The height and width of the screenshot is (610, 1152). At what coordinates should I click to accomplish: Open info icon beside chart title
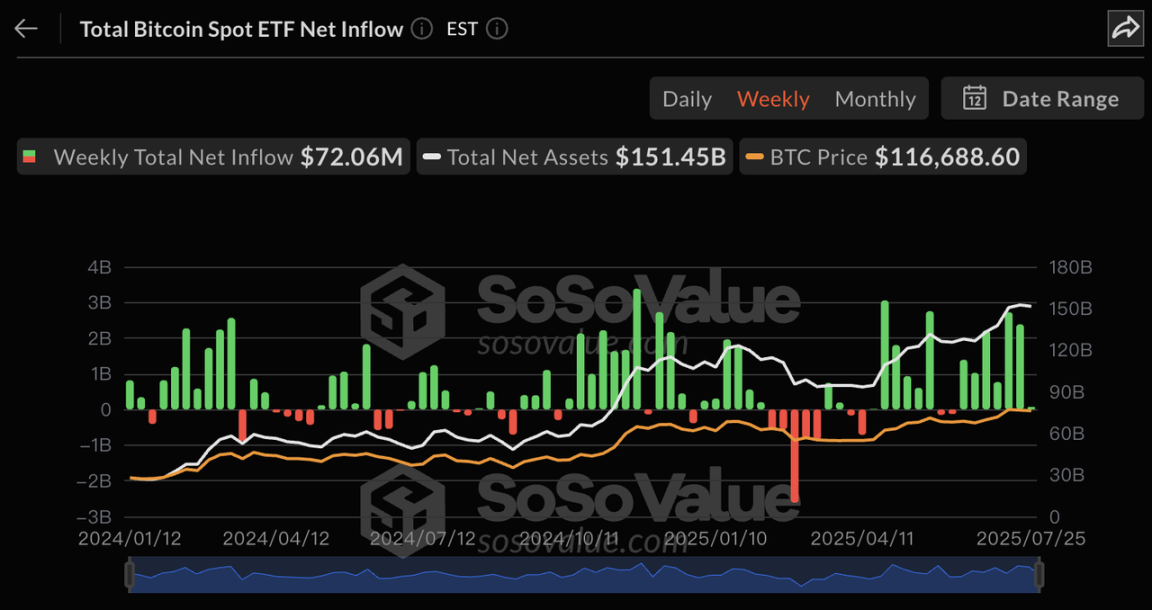click(x=422, y=29)
